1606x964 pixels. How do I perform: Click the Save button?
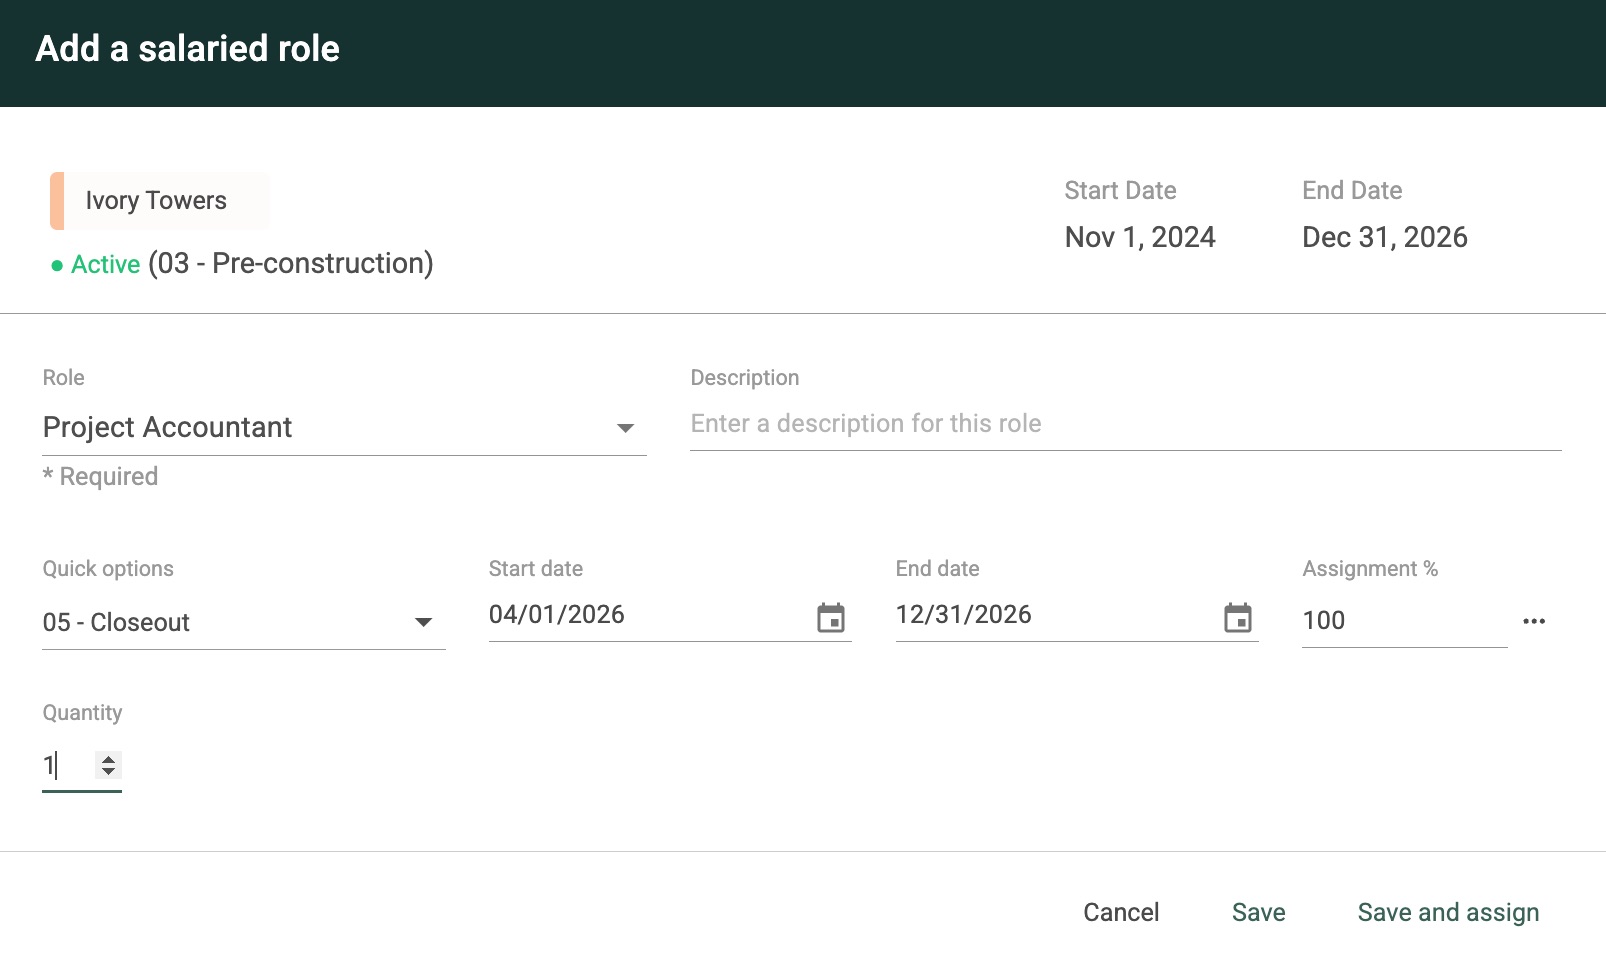1259,913
